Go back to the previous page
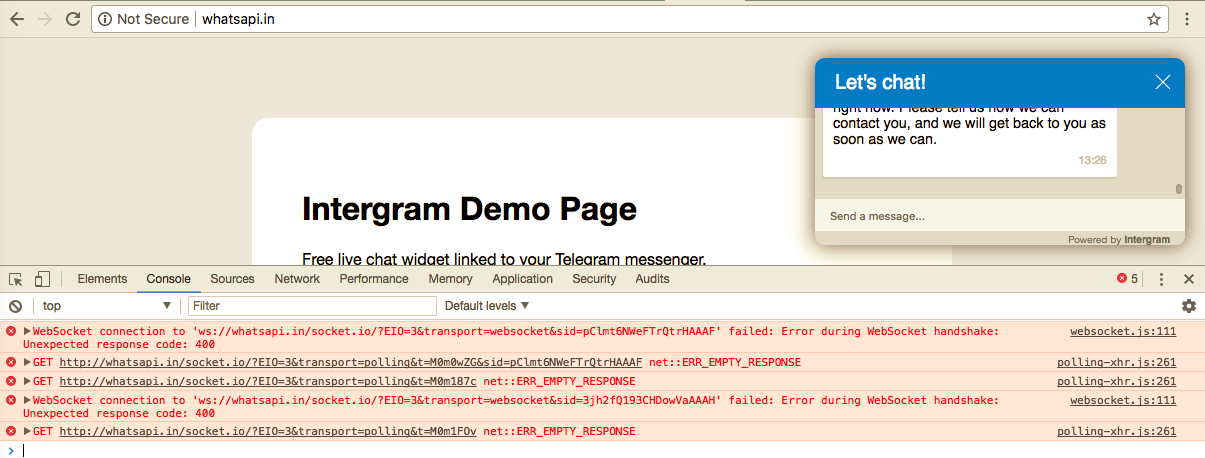The width and height of the screenshot is (1205, 458). click(16, 19)
